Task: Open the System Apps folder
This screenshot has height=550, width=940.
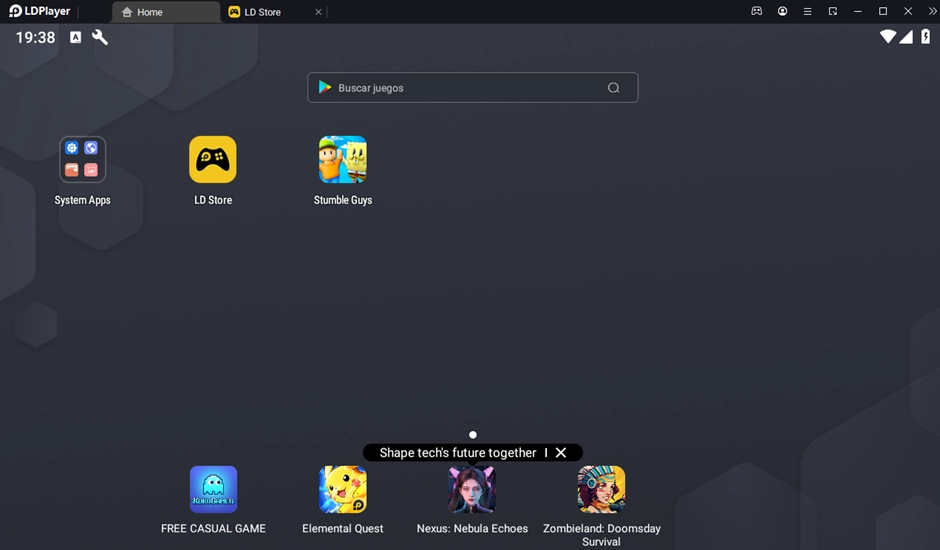Action: click(x=83, y=160)
